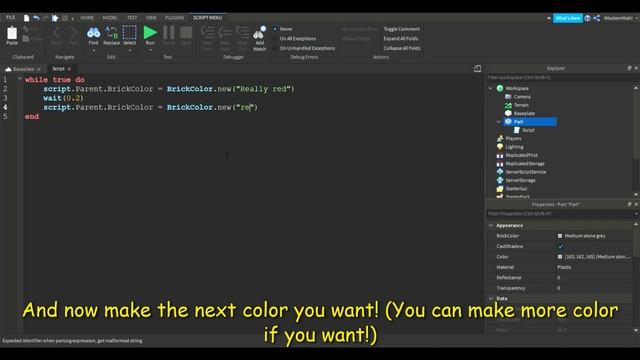640x360 pixels.
Task: Close the Script document tab
Action: [69, 69]
